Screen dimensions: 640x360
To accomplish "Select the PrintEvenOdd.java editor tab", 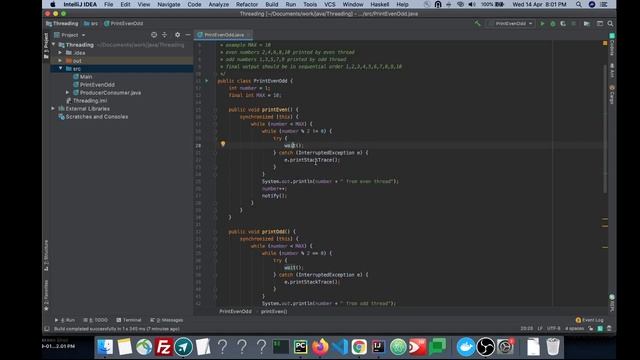I will tap(224, 35).
